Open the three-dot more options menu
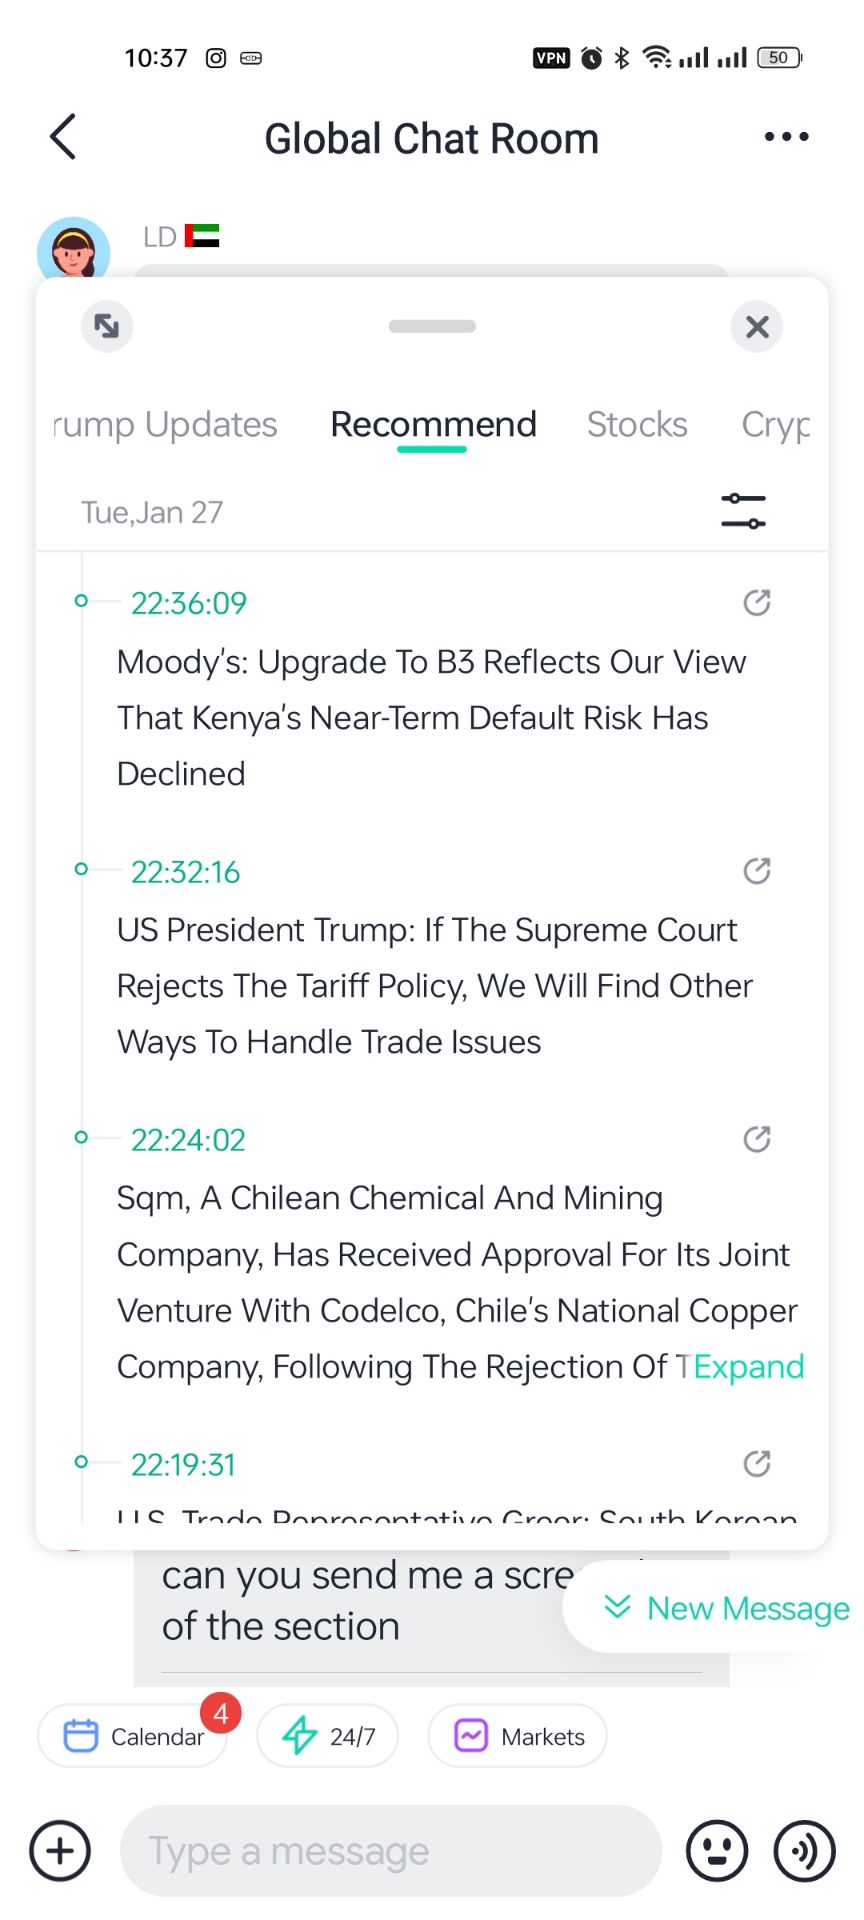 (786, 137)
